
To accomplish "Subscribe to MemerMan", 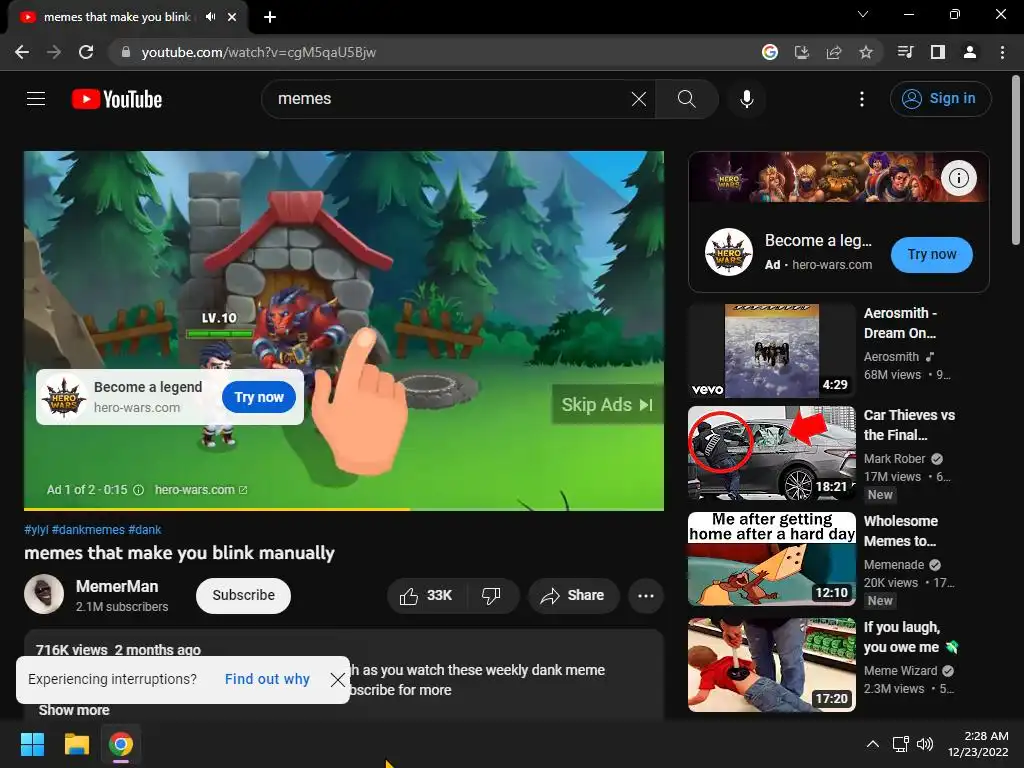I will click(x=243, y=596).
